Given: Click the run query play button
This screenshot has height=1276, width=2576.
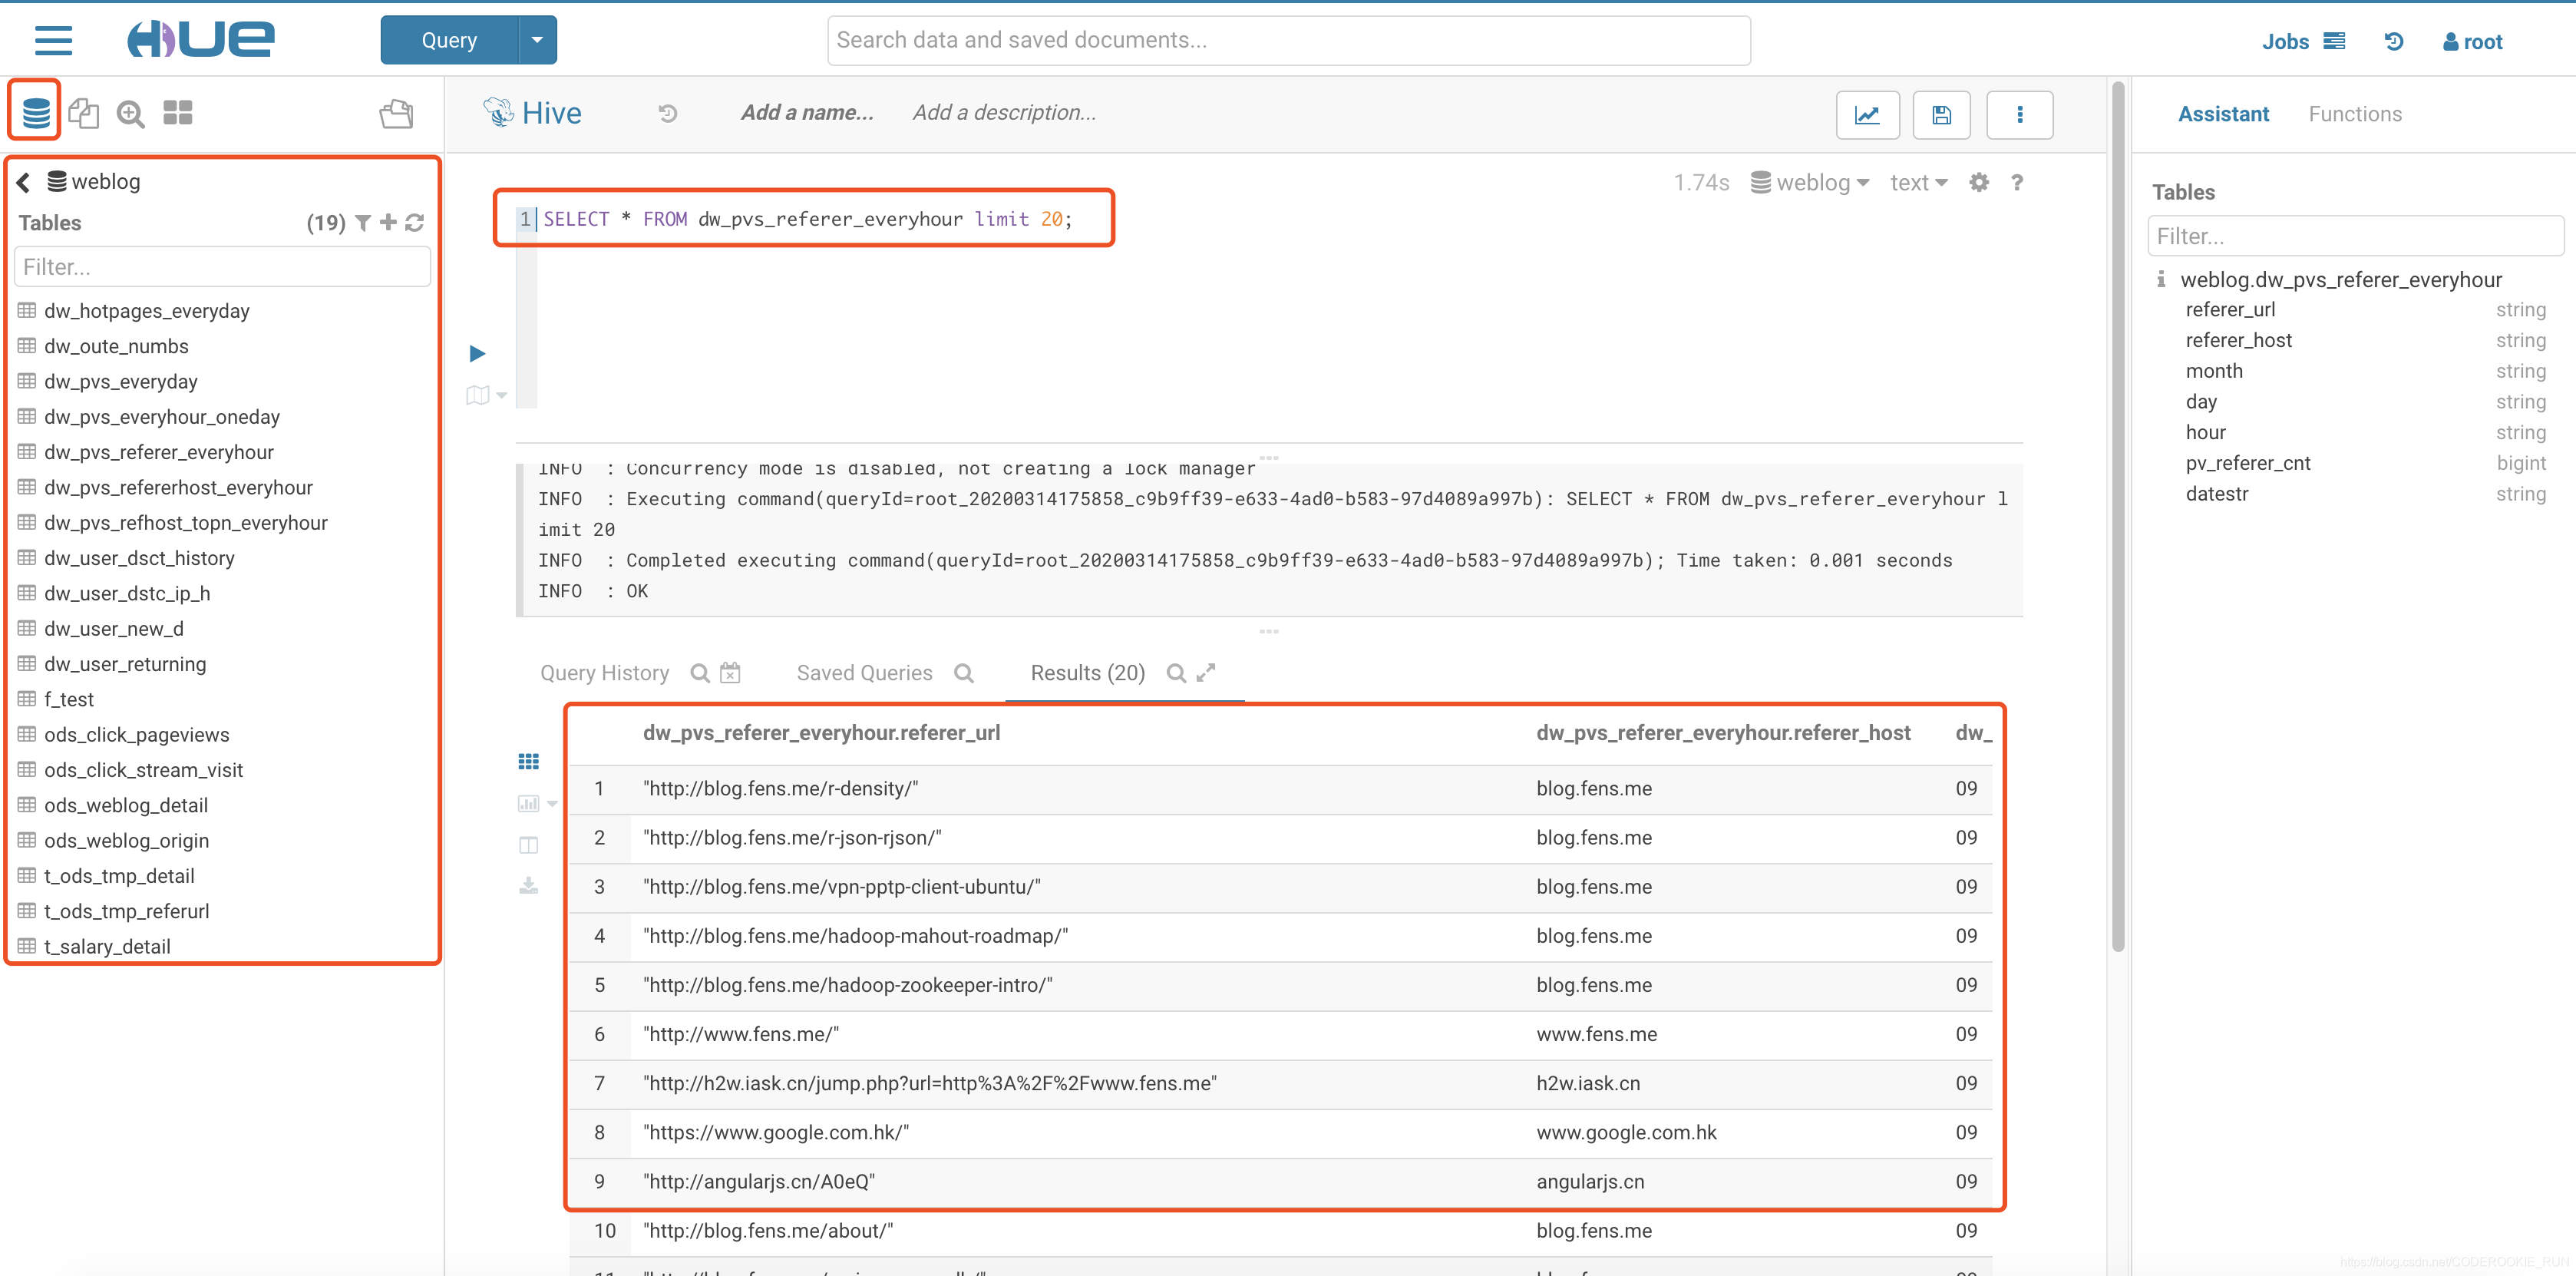Looking at the screenshot, I should (477, 353).
